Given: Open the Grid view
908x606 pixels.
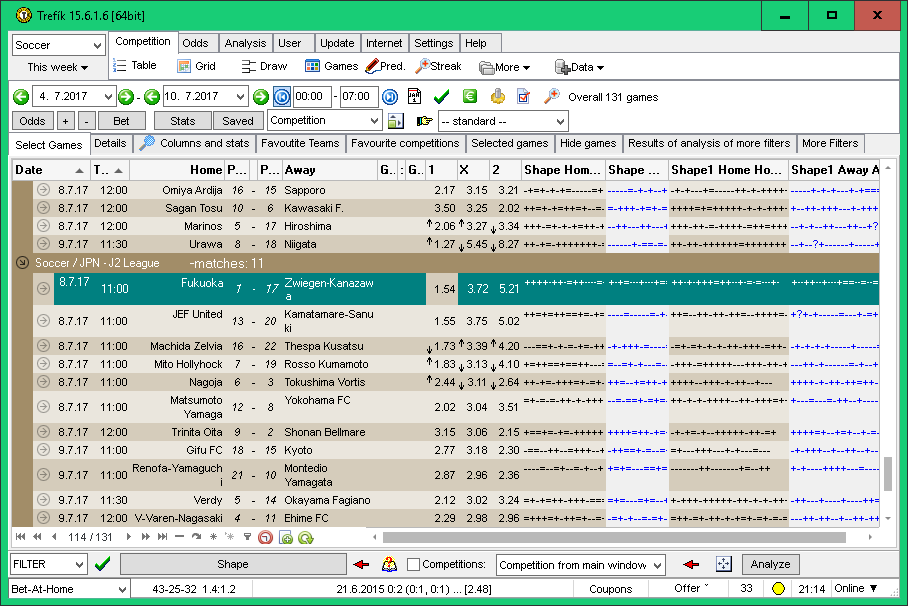Looking at the screenshot, I should (x=184, y=66).
